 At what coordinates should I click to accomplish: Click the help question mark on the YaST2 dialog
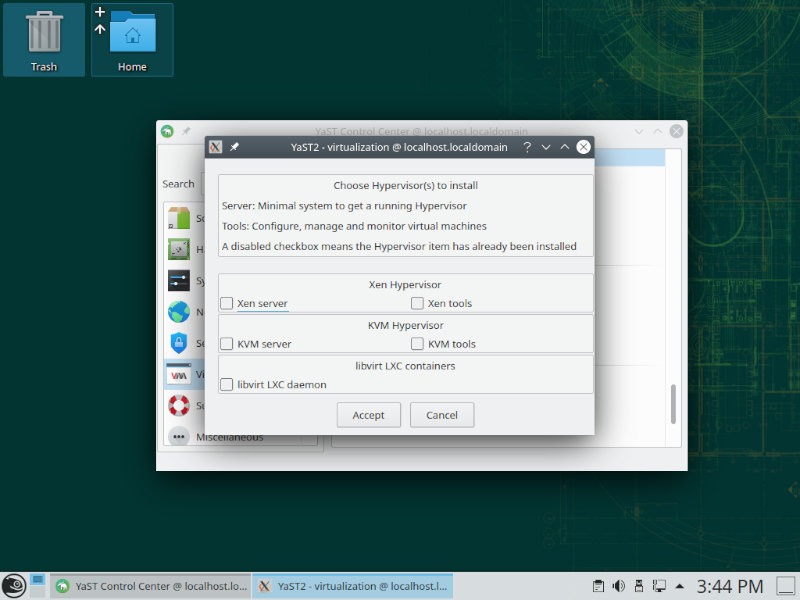[x=527, y=147]
